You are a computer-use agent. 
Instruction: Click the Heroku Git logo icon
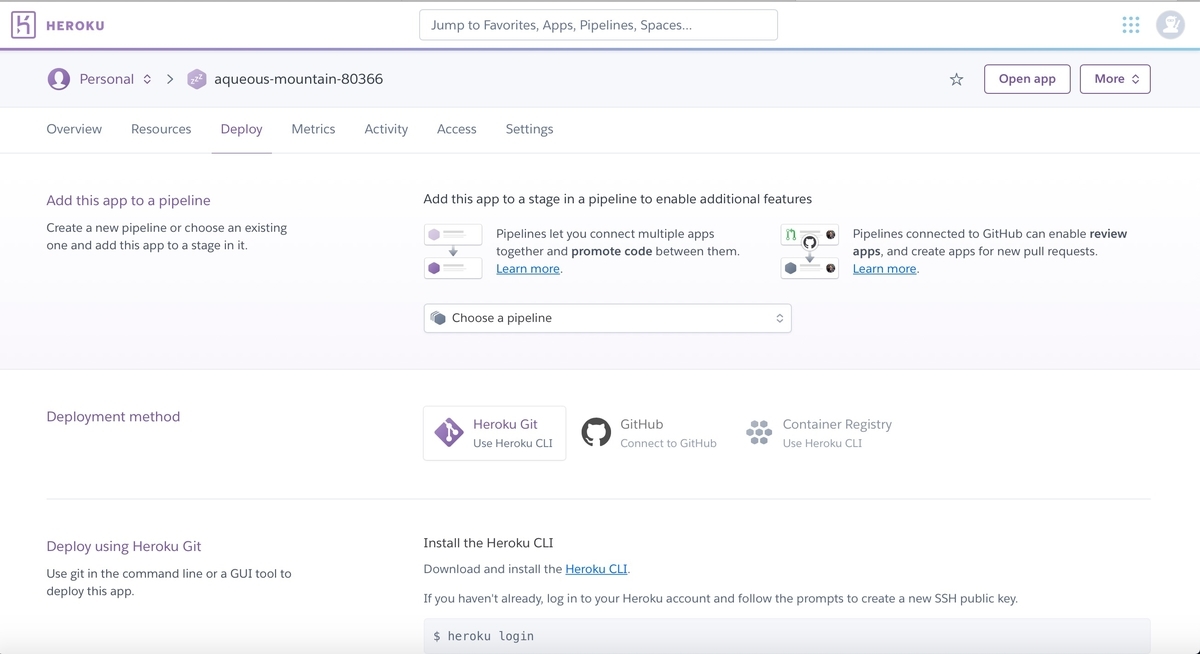449,433
